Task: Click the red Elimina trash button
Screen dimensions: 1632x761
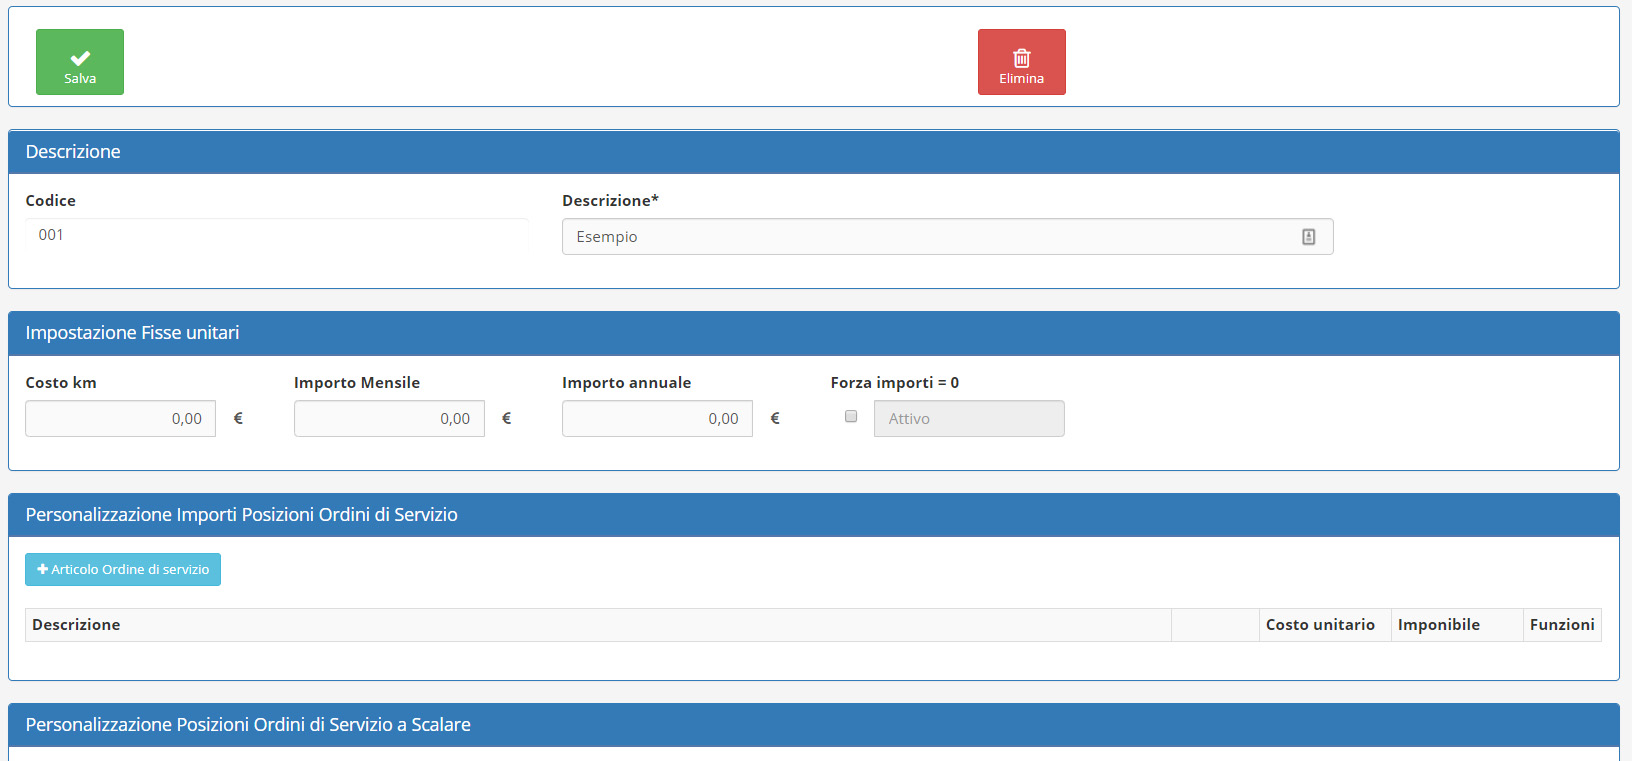Action: click(x=1021, y=62)
